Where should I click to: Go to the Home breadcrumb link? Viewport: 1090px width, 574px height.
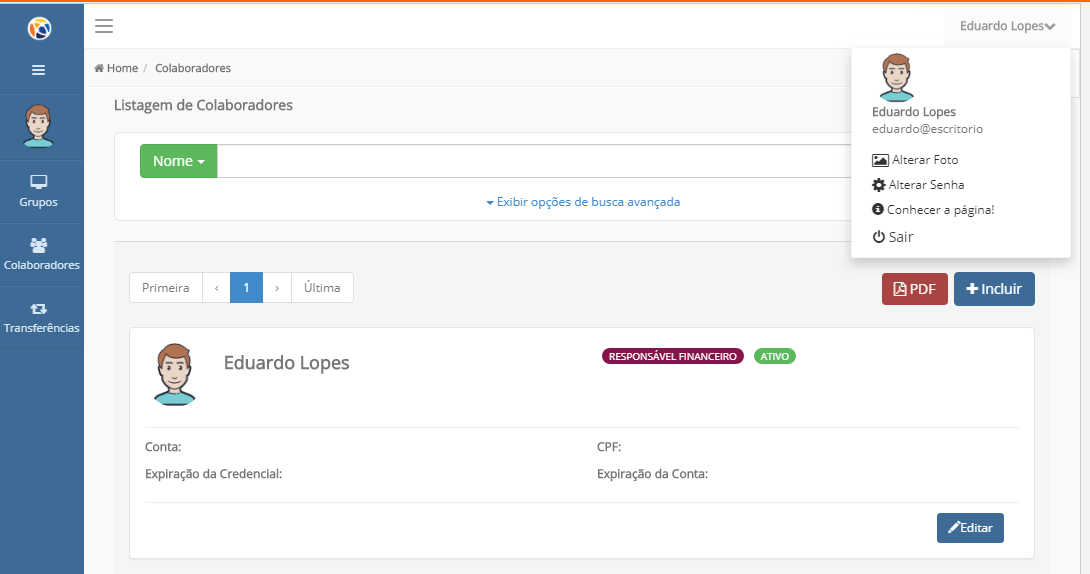pos(116,68)
